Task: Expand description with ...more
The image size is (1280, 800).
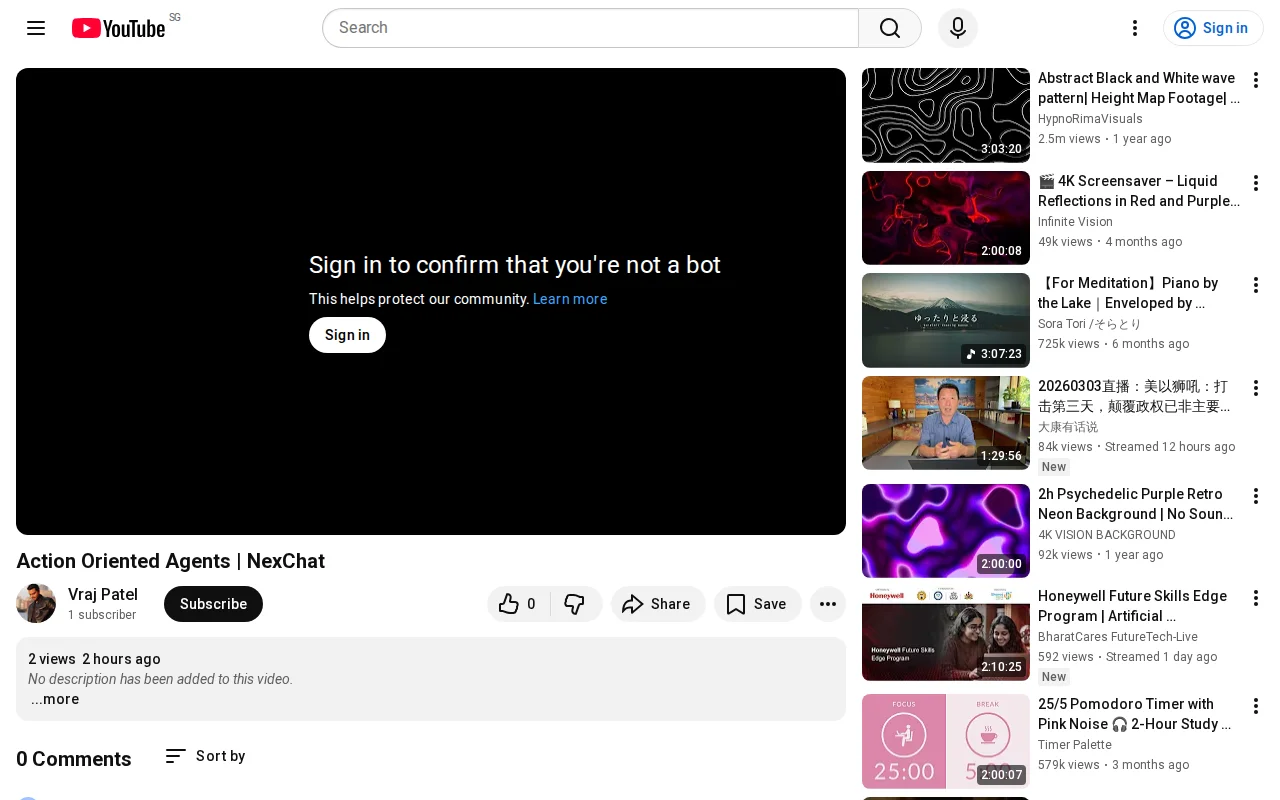Action: point(55,699)
